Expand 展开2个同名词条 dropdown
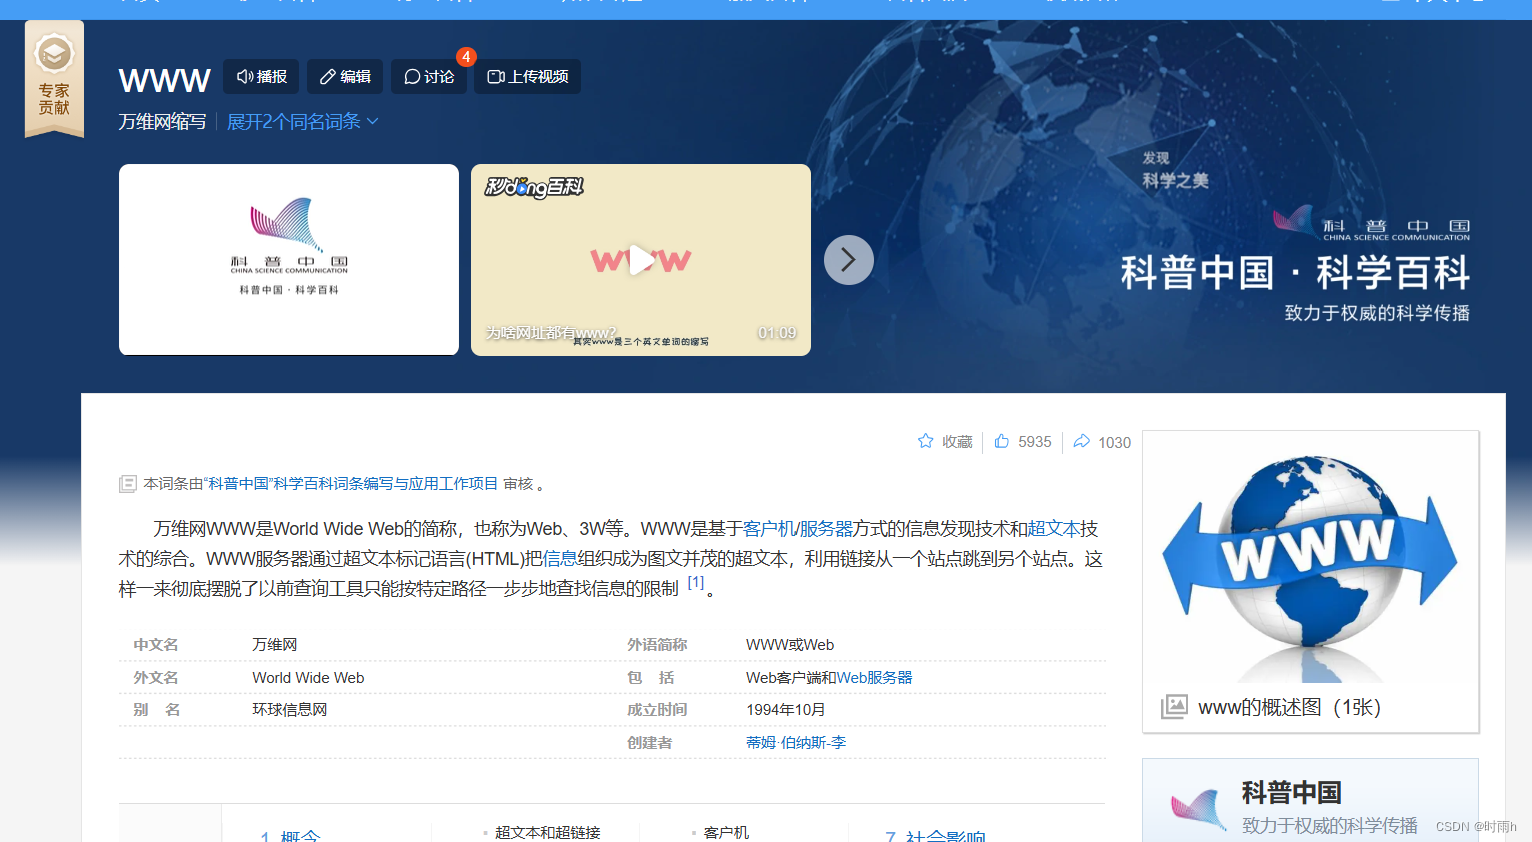 (302, 122)
